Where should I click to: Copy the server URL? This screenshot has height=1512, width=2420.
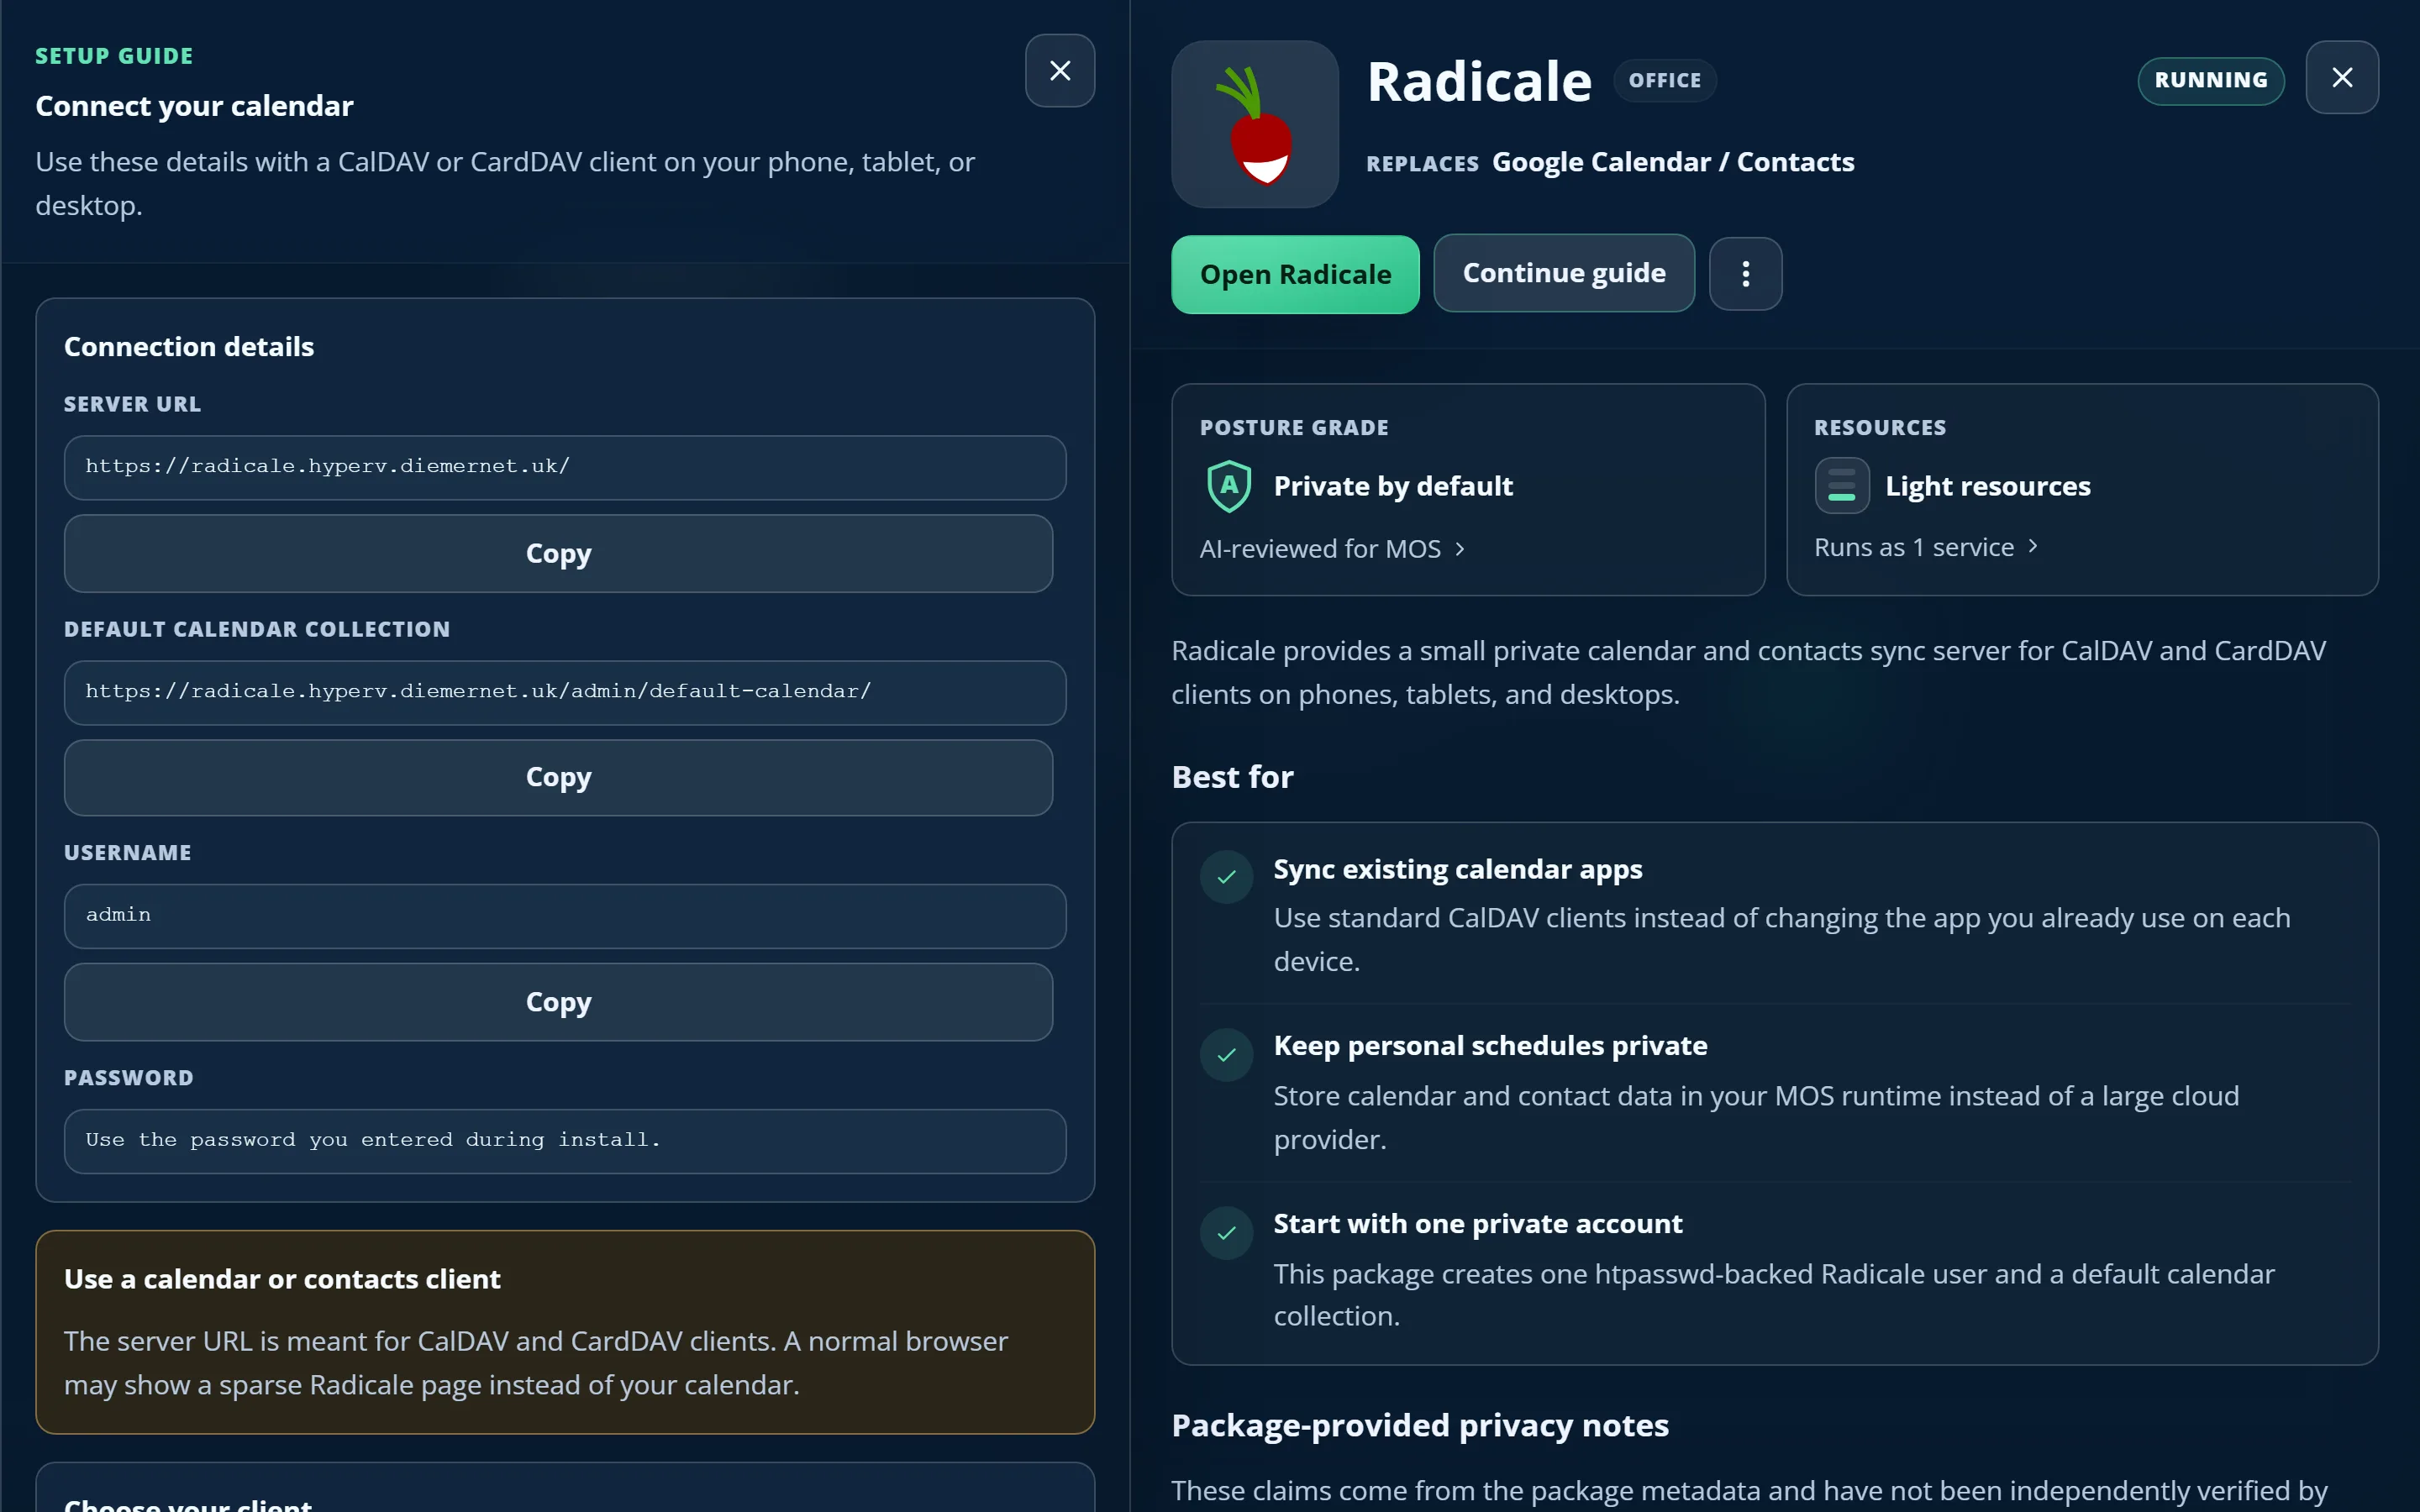point(558,553)
